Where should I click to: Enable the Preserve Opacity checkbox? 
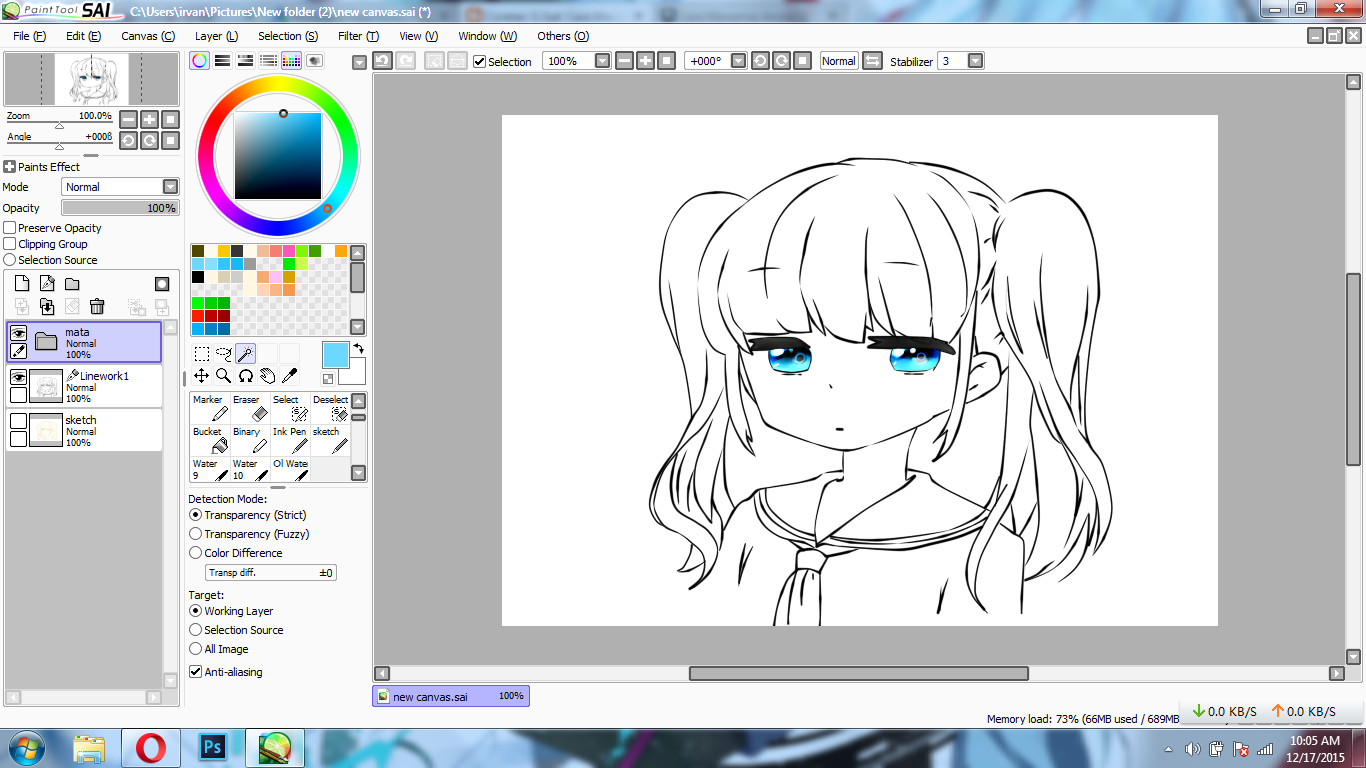point(10,228)
